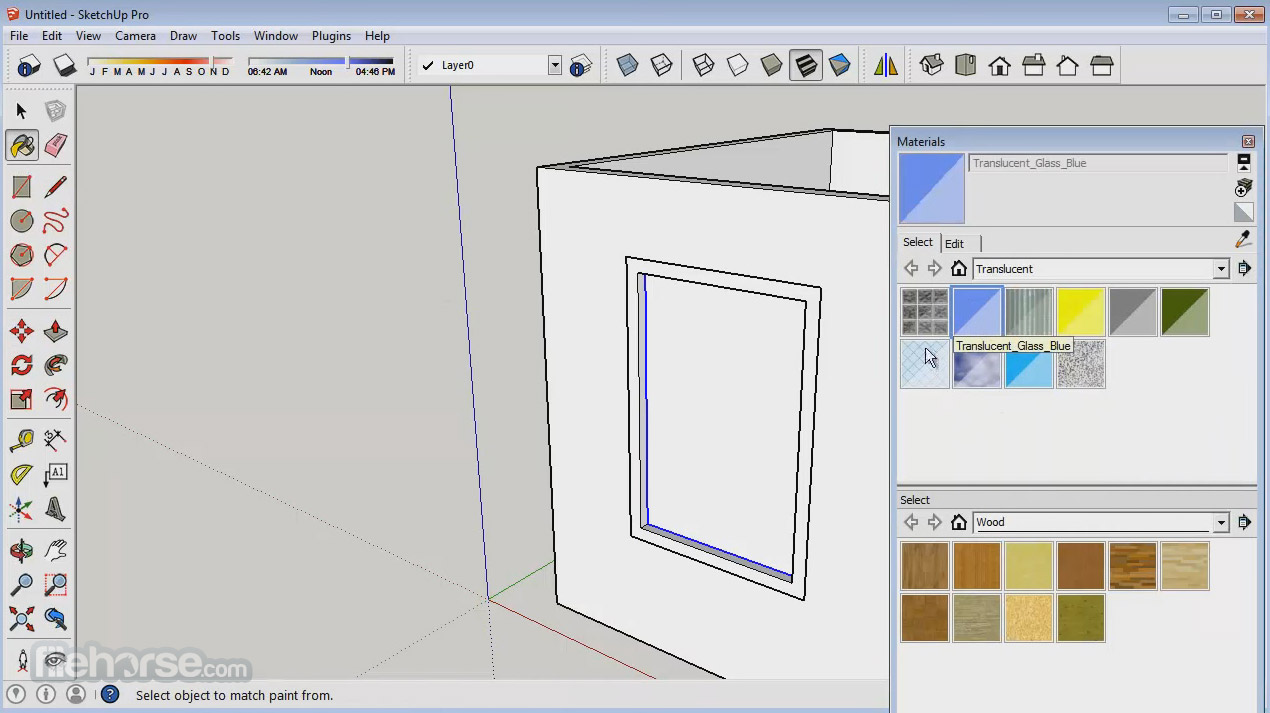Select the Rectangle drawing tool
Image resolution: width=1270 pixels, height=713 pixels.
[x=21, y=187]
